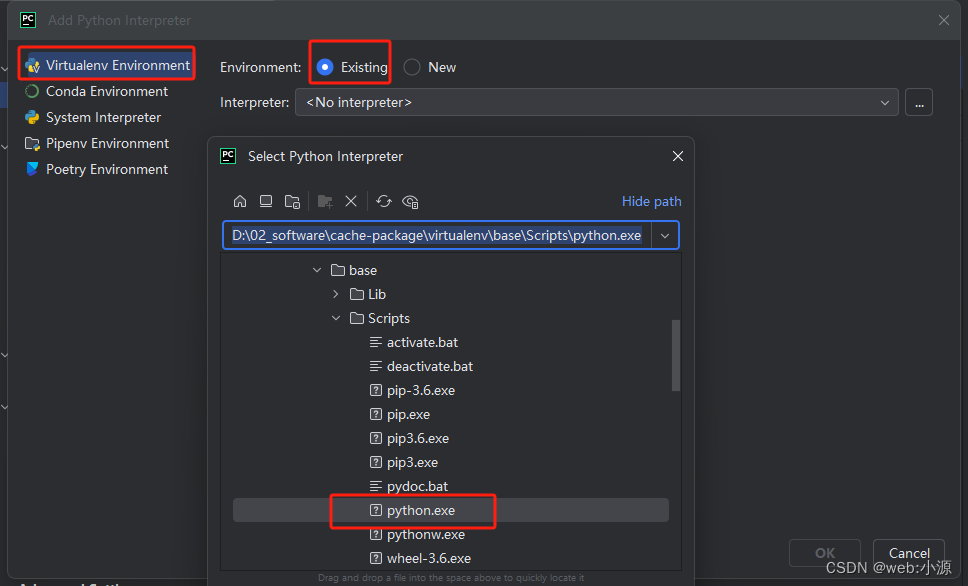Show hidden files and directories icon
This screenshot has width=968, height=586.
(410, 201)
